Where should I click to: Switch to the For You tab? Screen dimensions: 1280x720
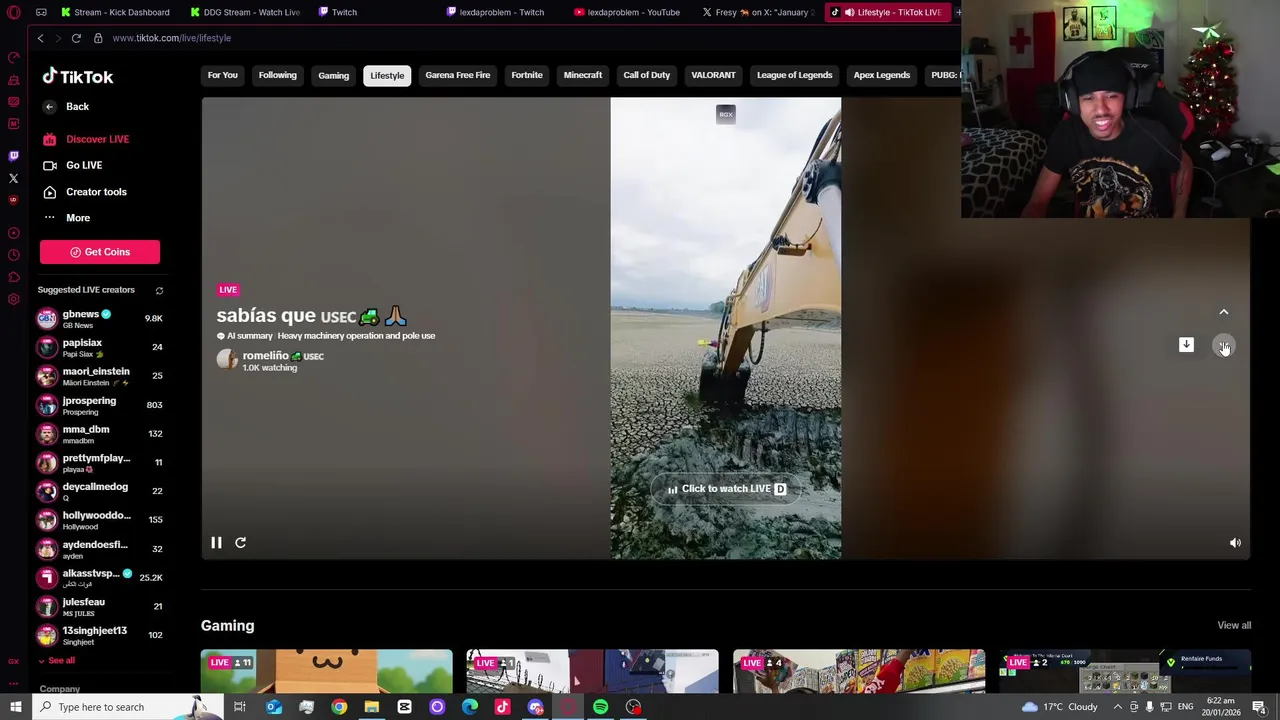click(222, 75)
